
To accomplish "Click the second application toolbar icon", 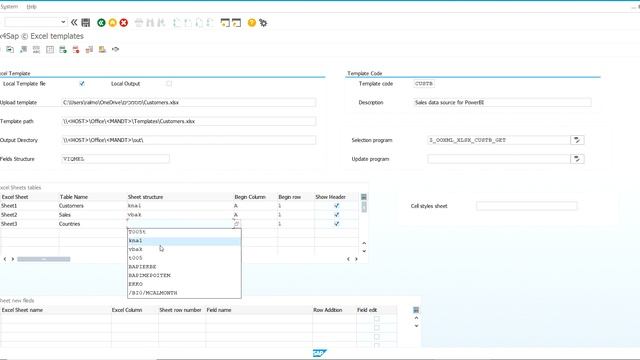I will pyautogui.click(x=23, y=49).
